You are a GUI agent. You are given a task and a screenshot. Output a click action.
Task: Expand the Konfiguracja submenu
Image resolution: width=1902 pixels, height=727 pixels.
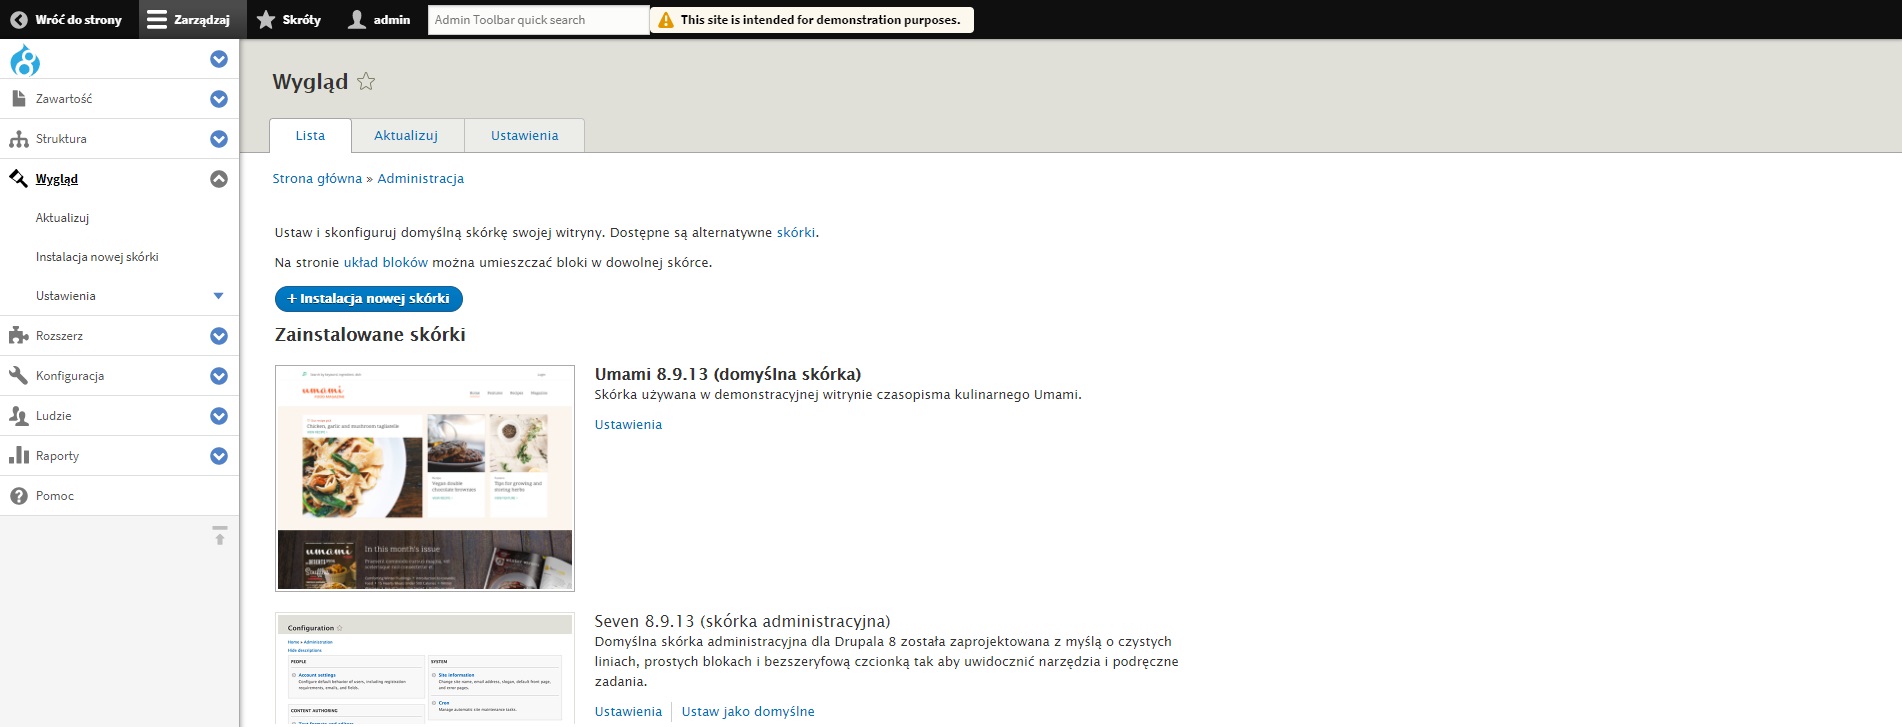click(219, 376)
